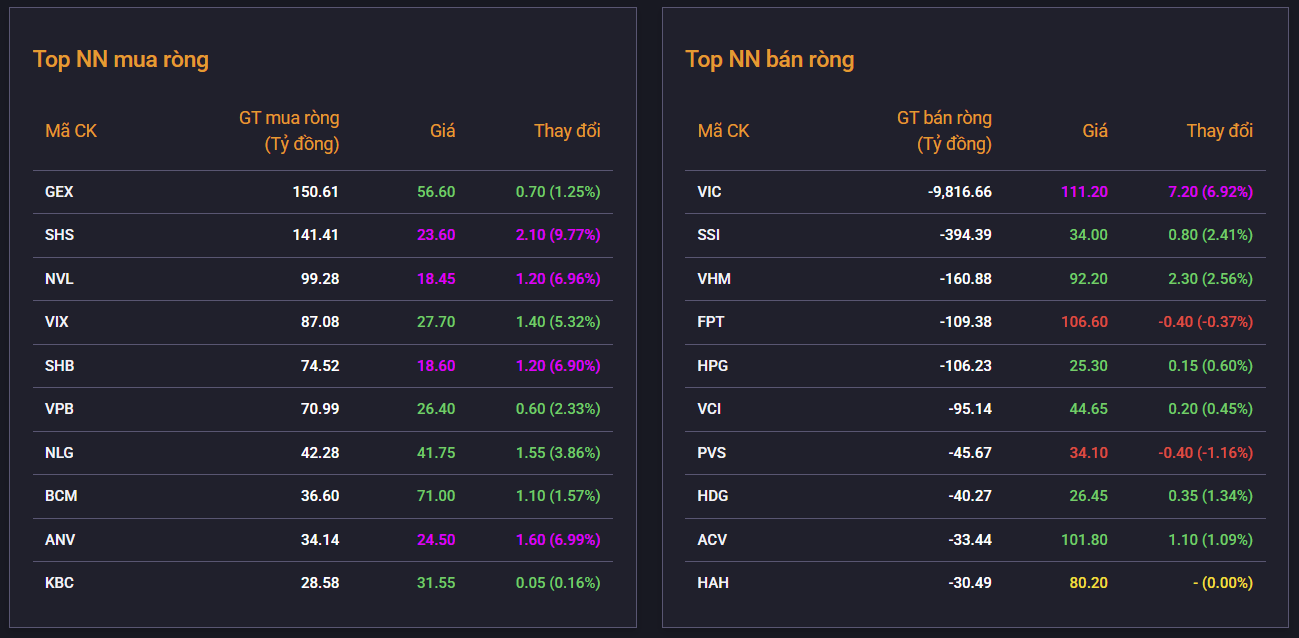Open the GEX stock ticker
The height and width of the screenshot is (638, 1299).
pos(59,192)
